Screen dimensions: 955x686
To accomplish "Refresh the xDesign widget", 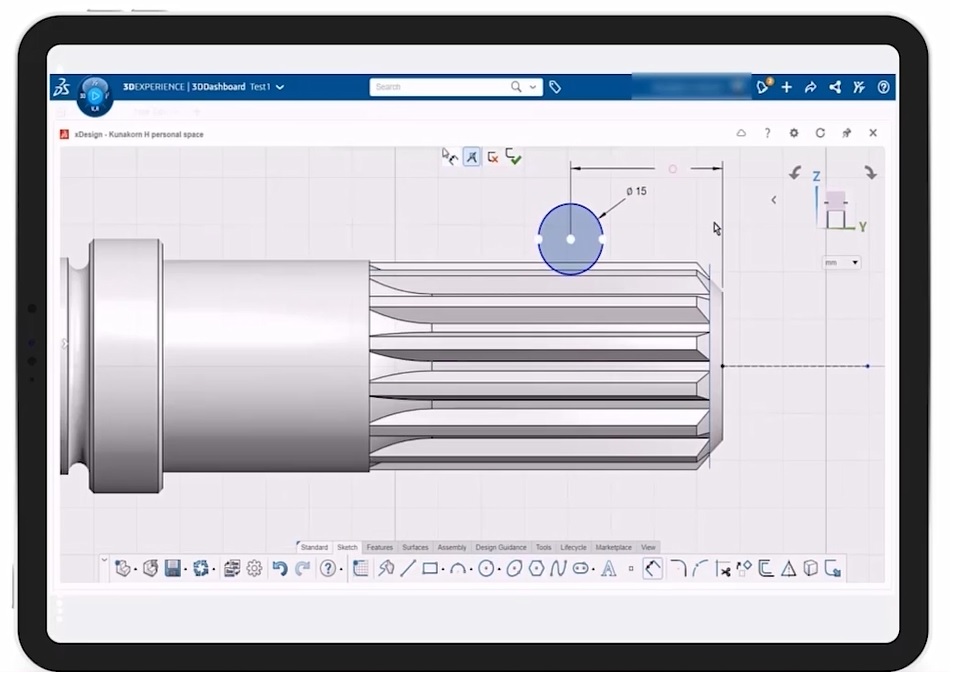I will tap(820, 133).
